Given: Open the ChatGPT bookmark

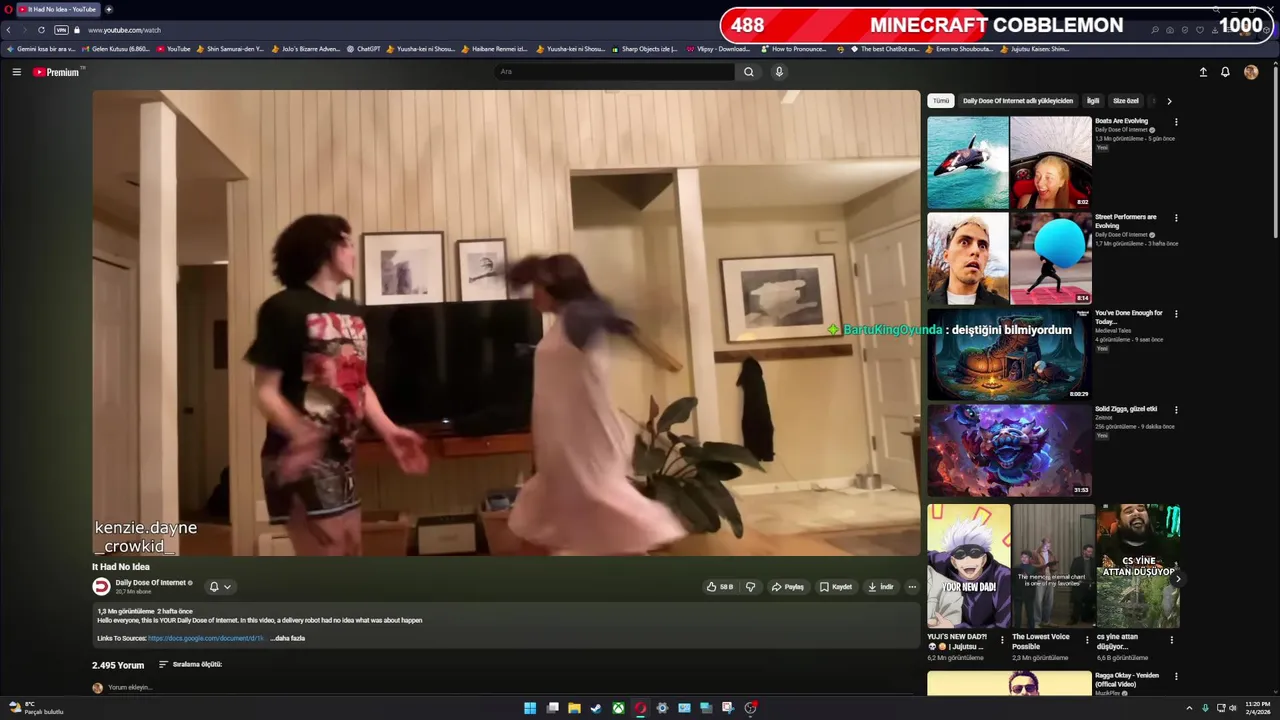Looking at the screenshot, I should (x=363, y=49).
